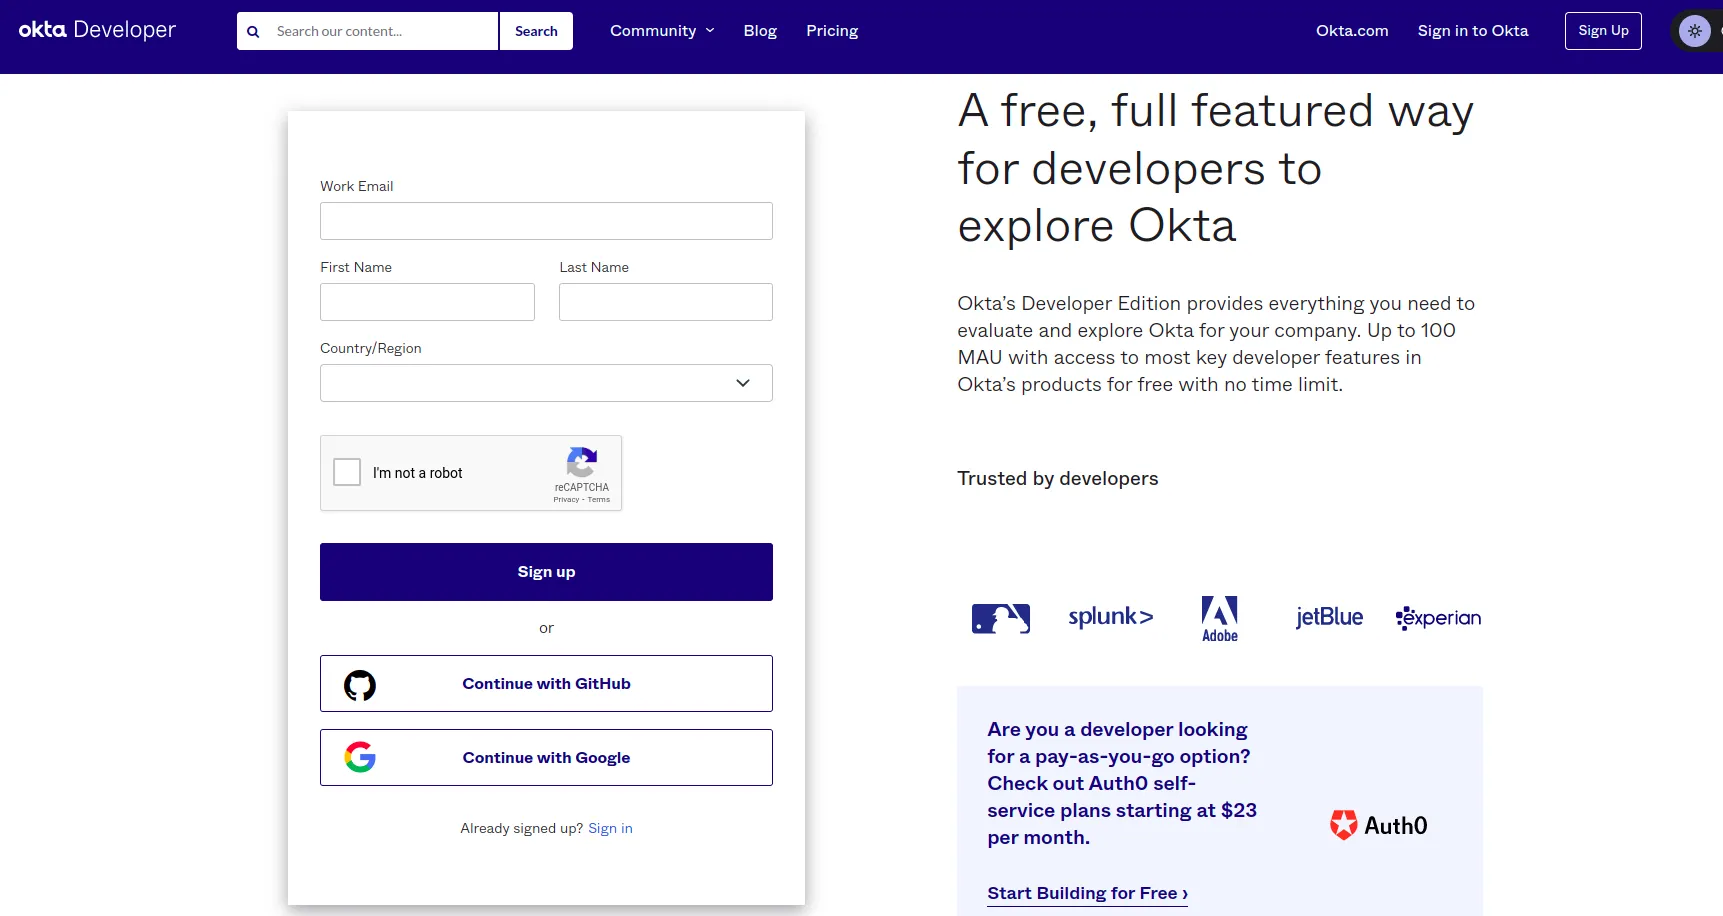Click the search magnifier icon

coord(253,32)
